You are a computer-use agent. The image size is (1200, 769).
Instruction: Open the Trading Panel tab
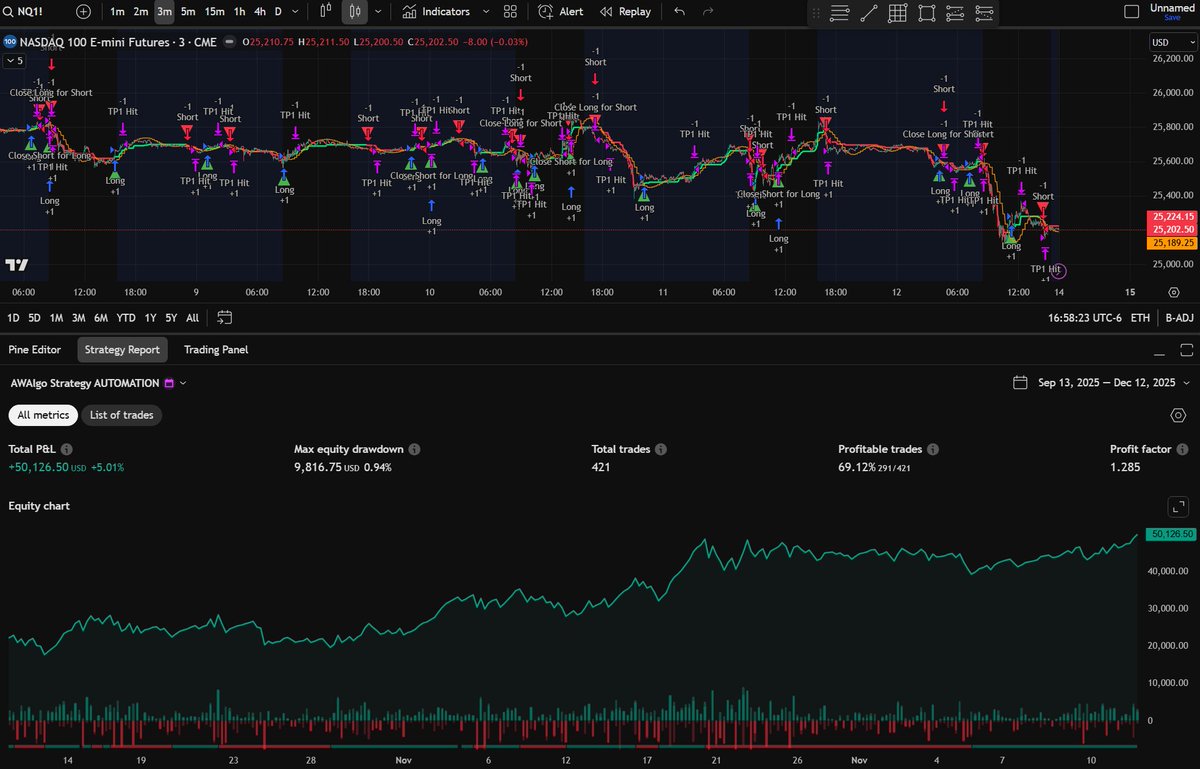coord(215,350)
